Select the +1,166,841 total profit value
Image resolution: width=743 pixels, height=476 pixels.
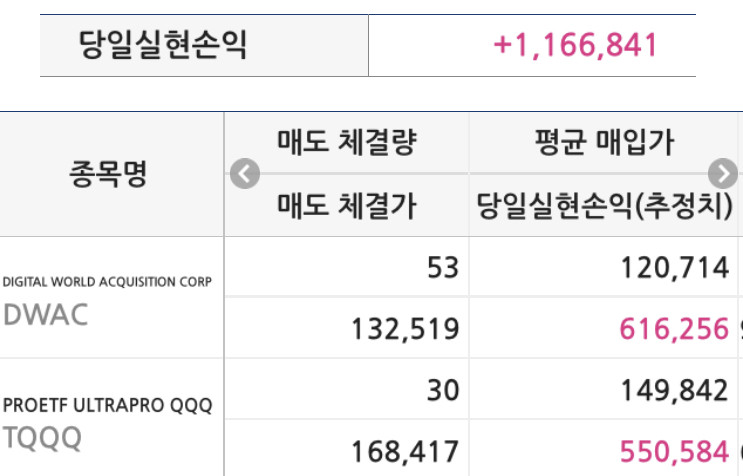[575, 46]
